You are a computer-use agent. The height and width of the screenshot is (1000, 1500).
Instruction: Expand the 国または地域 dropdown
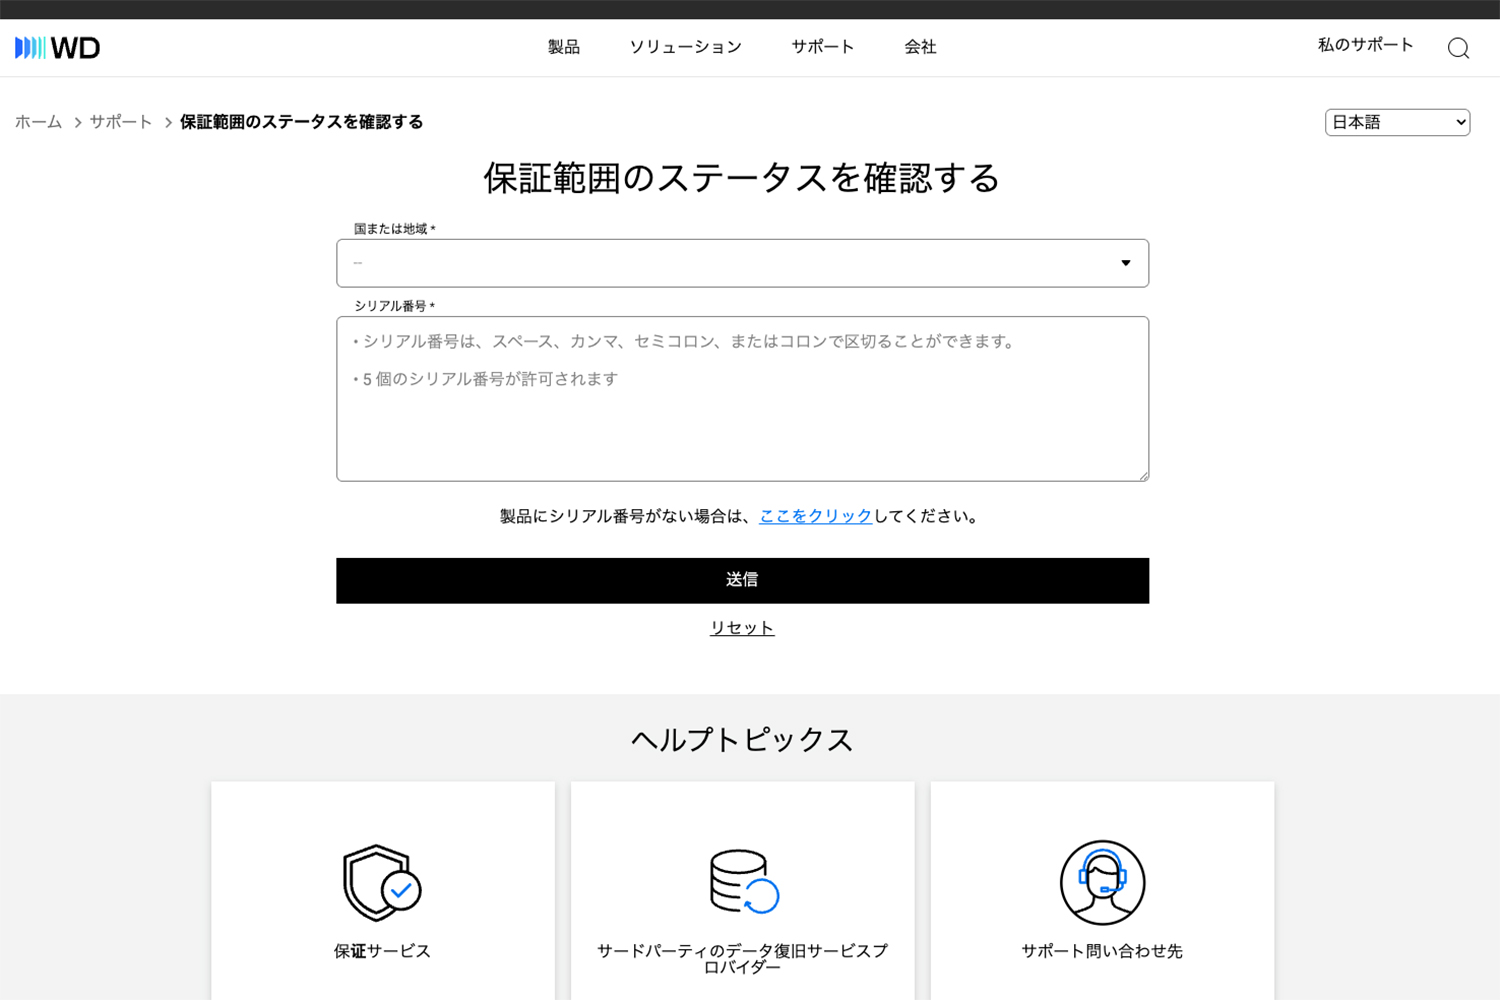(x=742, y=263)
